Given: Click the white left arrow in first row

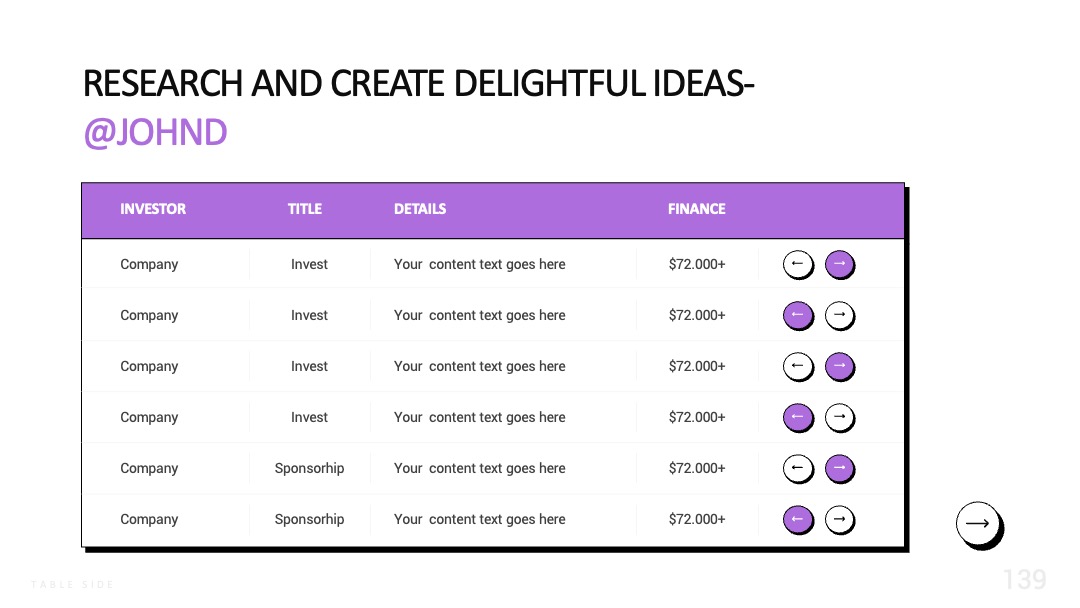Looking at the screenshot, I should point(798,264).
